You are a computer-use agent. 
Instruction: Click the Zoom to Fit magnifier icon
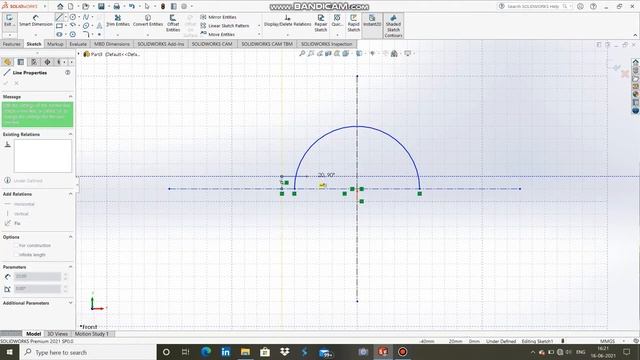click(x=302, y=53)
